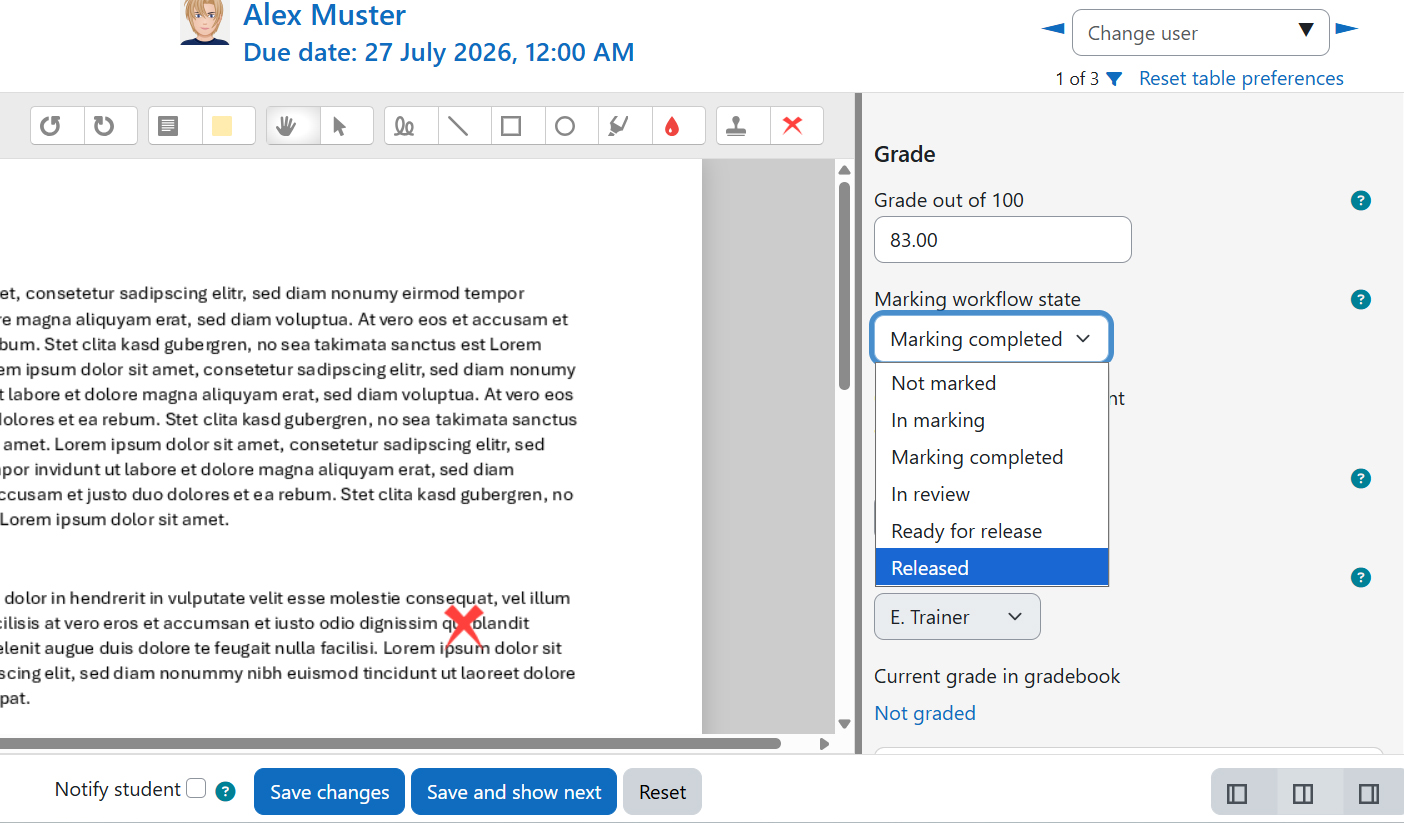Click the document horizontal scrollbar thumb
The image size is (1404, 823).
click(x=390, y=743)
